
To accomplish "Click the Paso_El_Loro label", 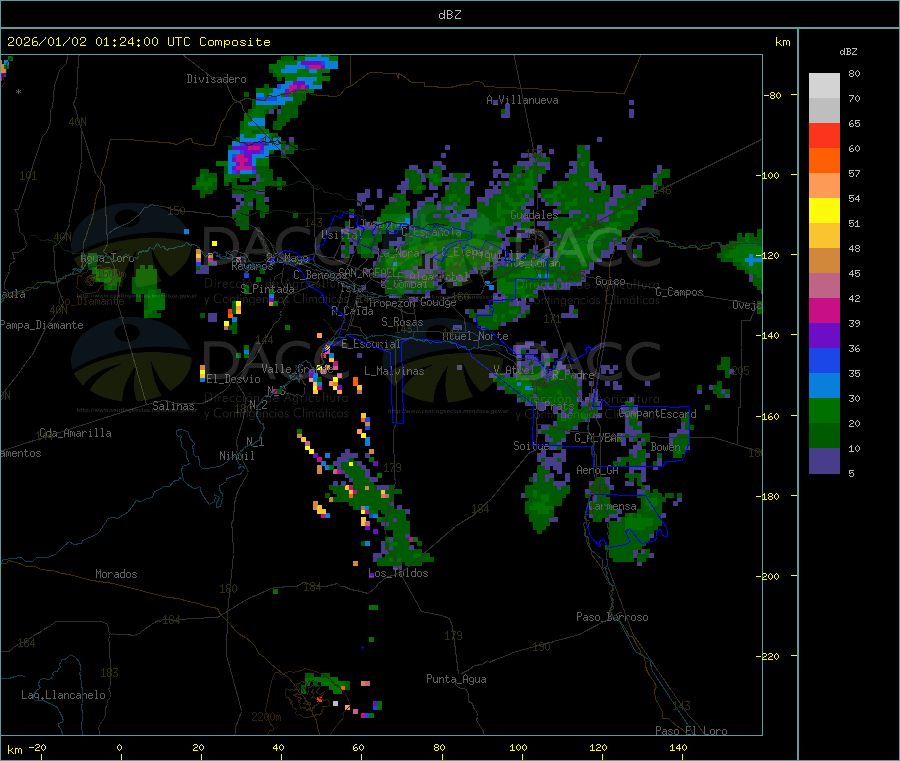I will 691,731.
